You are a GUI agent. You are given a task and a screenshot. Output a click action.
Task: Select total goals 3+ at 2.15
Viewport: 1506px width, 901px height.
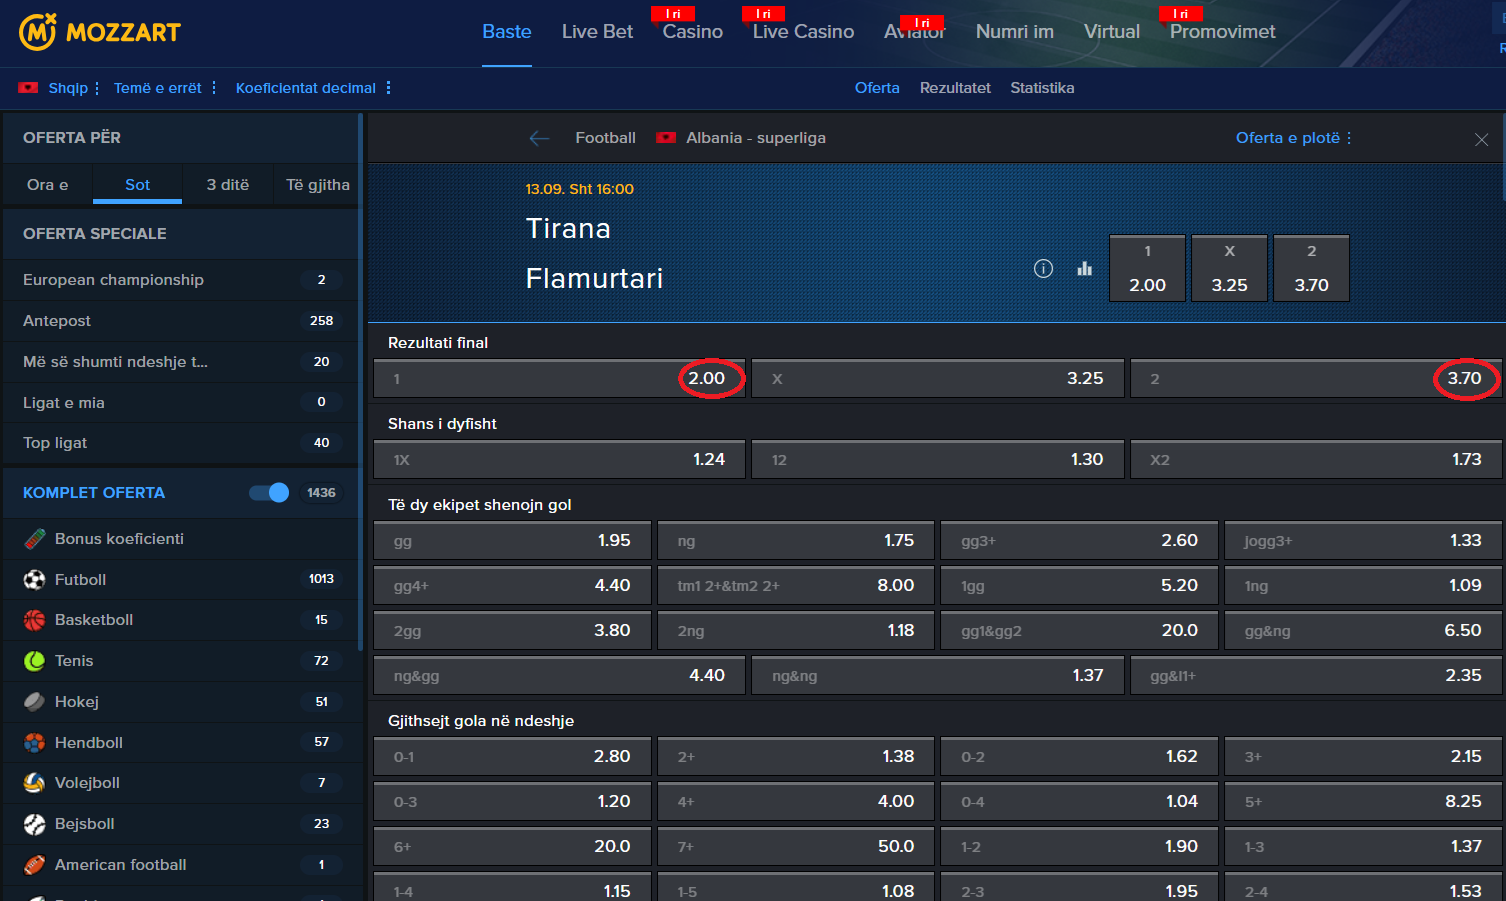coord(1363,757)
